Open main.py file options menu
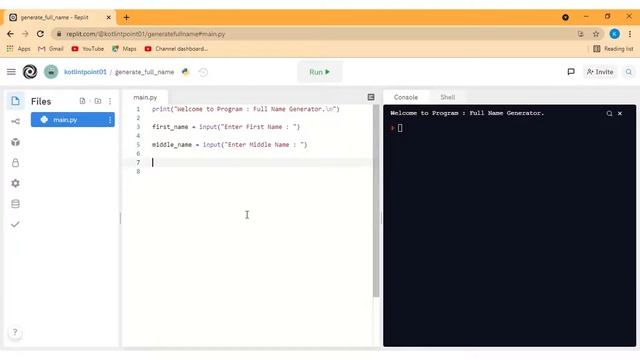 [110, 120]
